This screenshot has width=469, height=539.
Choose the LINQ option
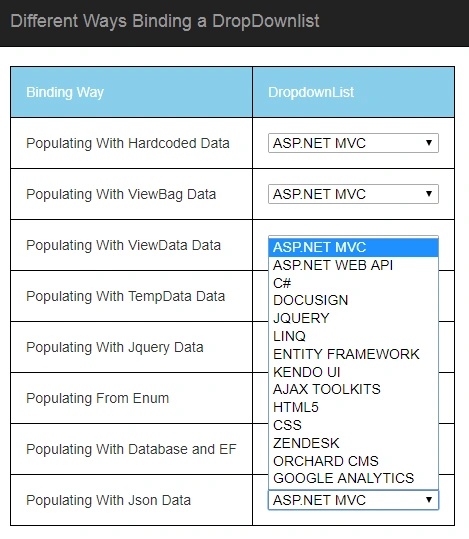pos(353,336)
